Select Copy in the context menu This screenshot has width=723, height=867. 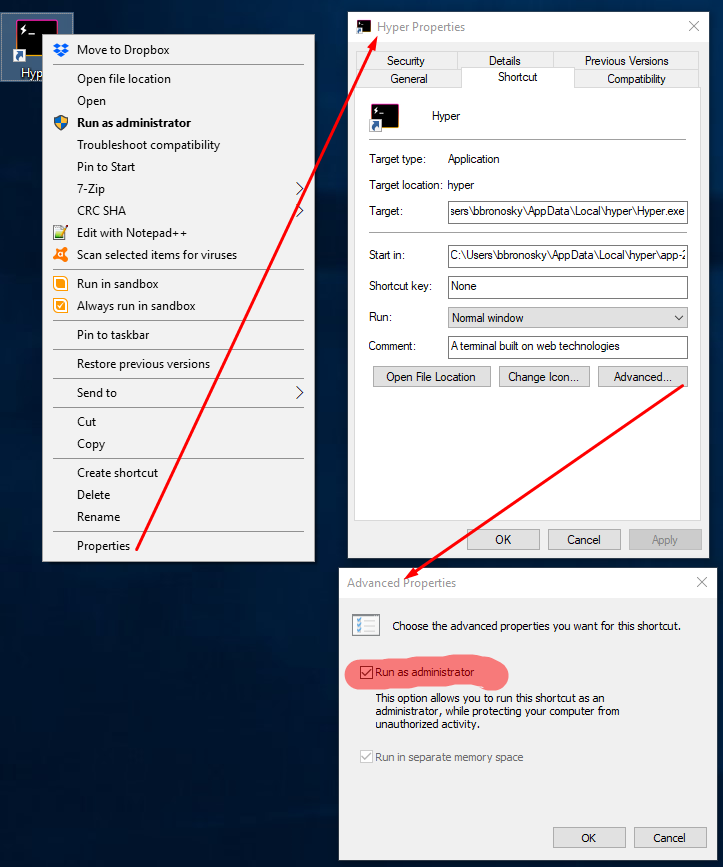[179, 444]
